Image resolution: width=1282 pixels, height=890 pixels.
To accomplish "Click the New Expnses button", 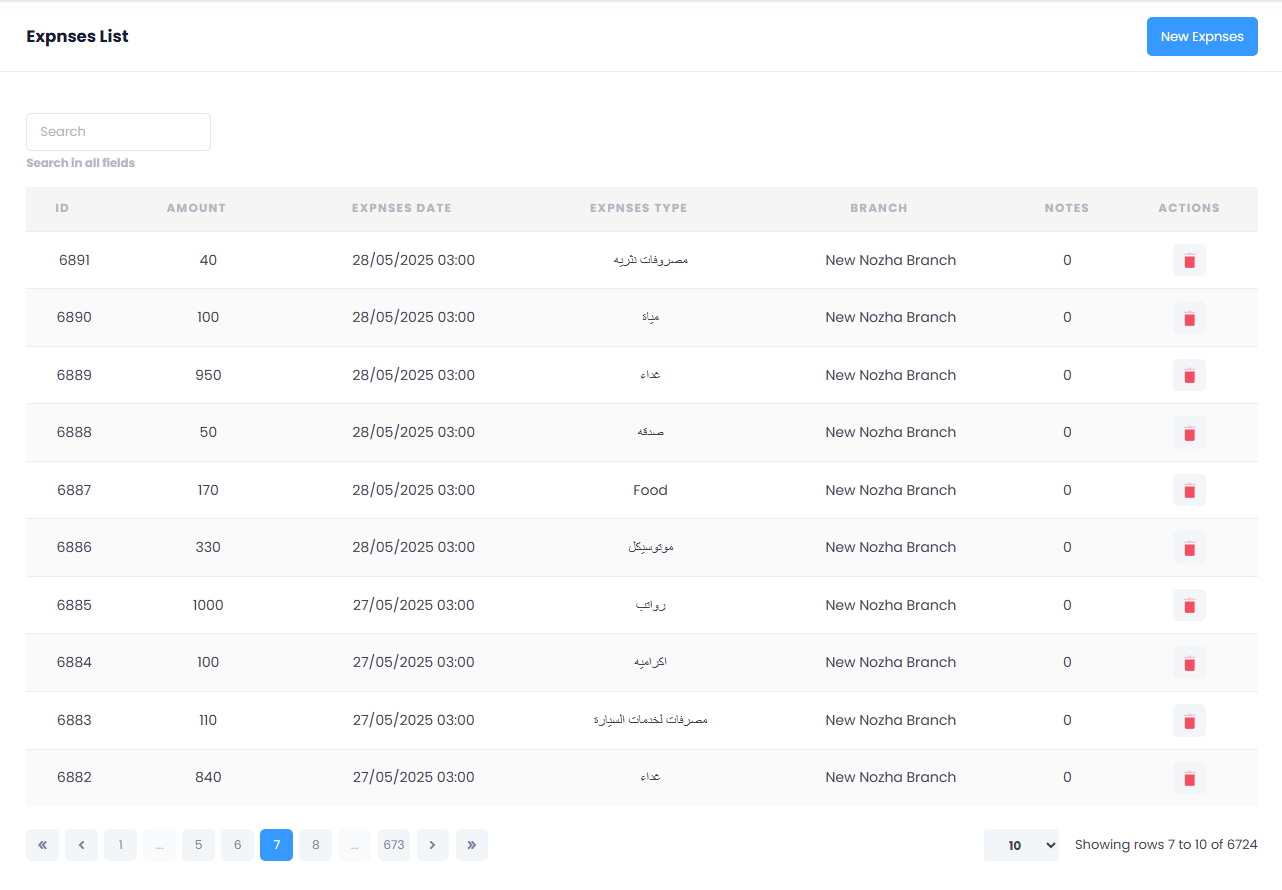I will click(1202, 37).
